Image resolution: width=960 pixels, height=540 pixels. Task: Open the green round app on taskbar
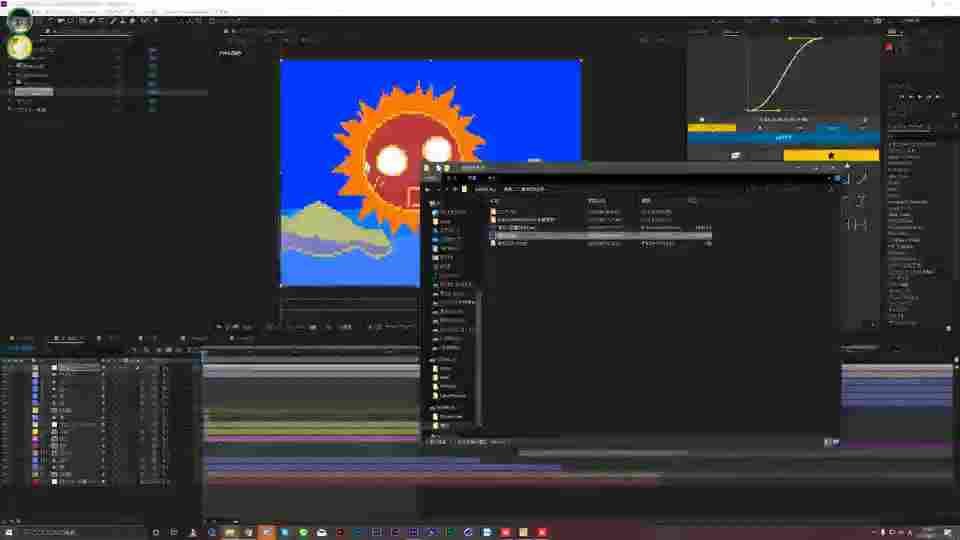(303, 533)
